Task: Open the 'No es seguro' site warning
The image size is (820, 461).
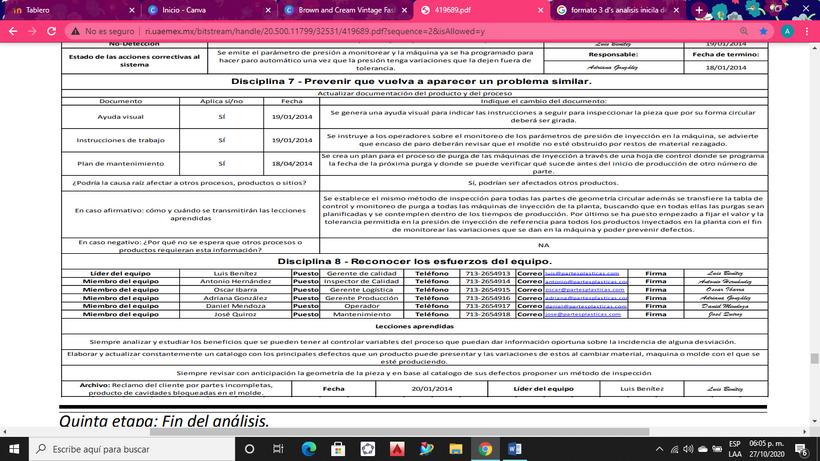Action: pyautogui.click(x=103, y=31)
